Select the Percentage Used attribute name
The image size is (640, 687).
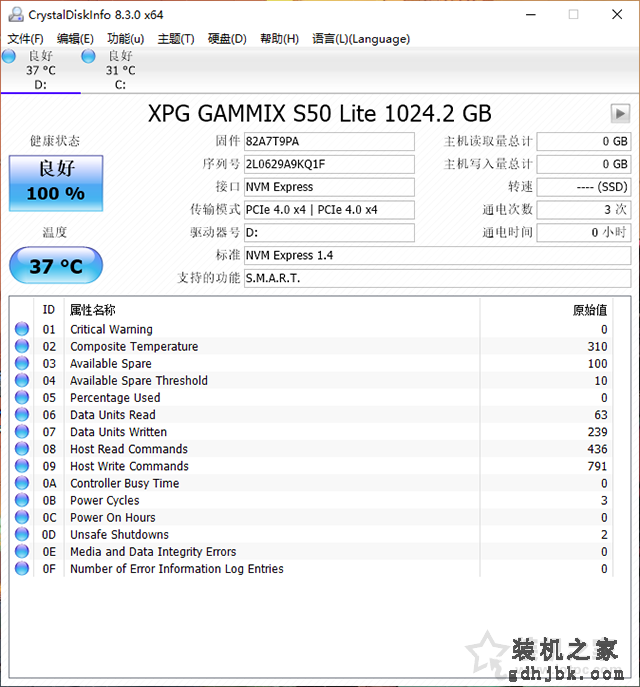coord(115,397)
